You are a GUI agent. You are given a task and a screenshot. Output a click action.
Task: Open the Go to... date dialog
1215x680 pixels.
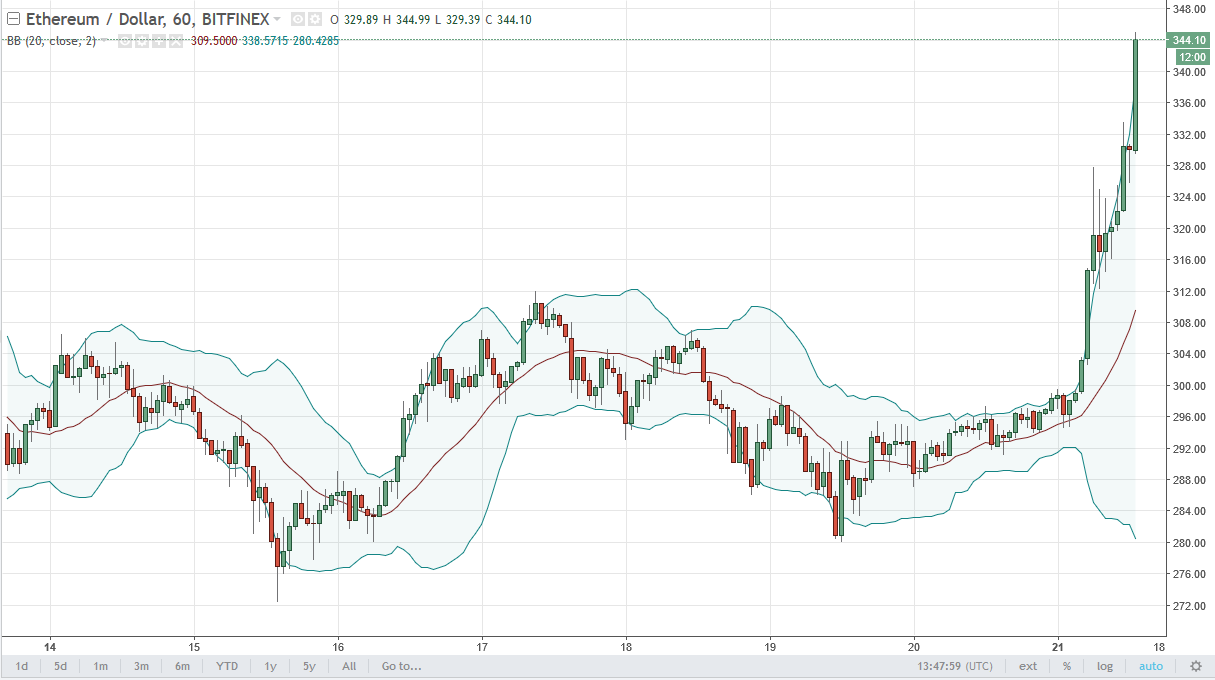[x=402, y=666]
